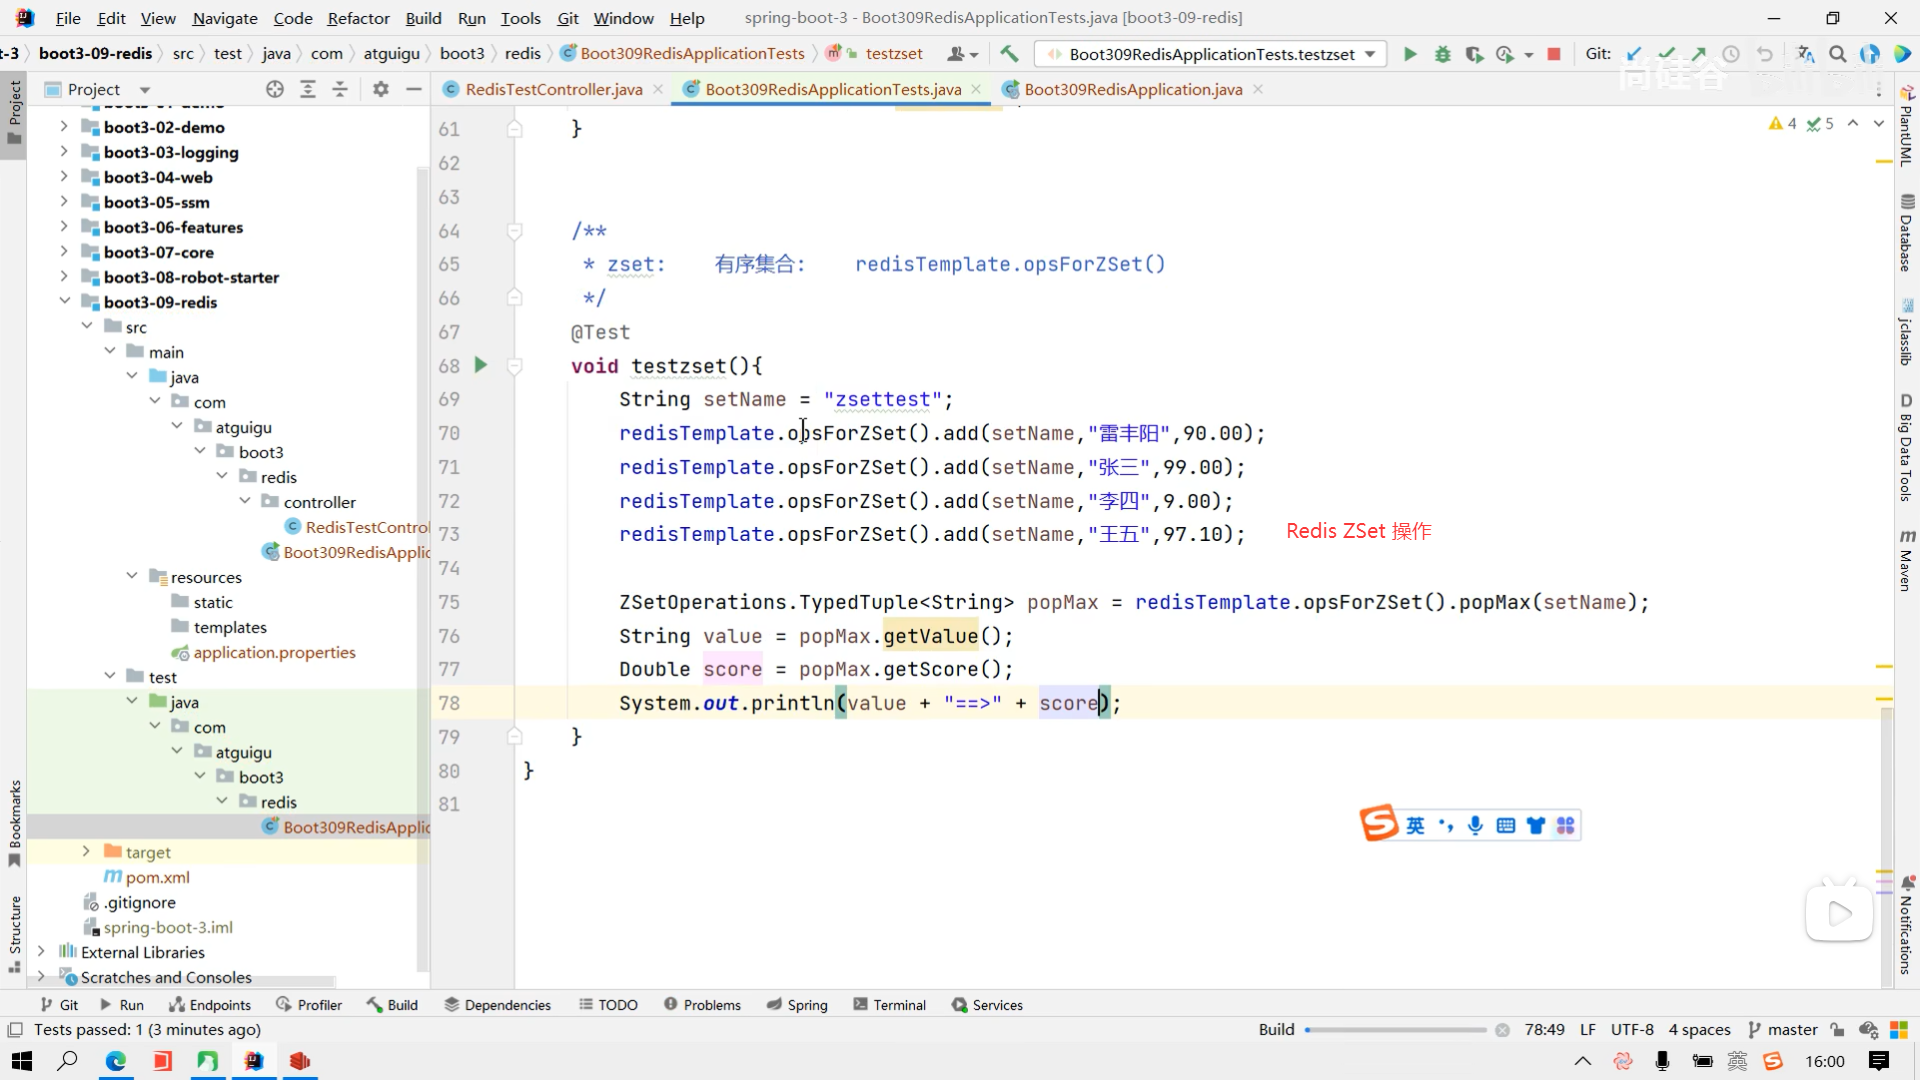Screen dimensions: 1920x1080
Task: Toggle the Sogou input language mode
Action: 1415,825
